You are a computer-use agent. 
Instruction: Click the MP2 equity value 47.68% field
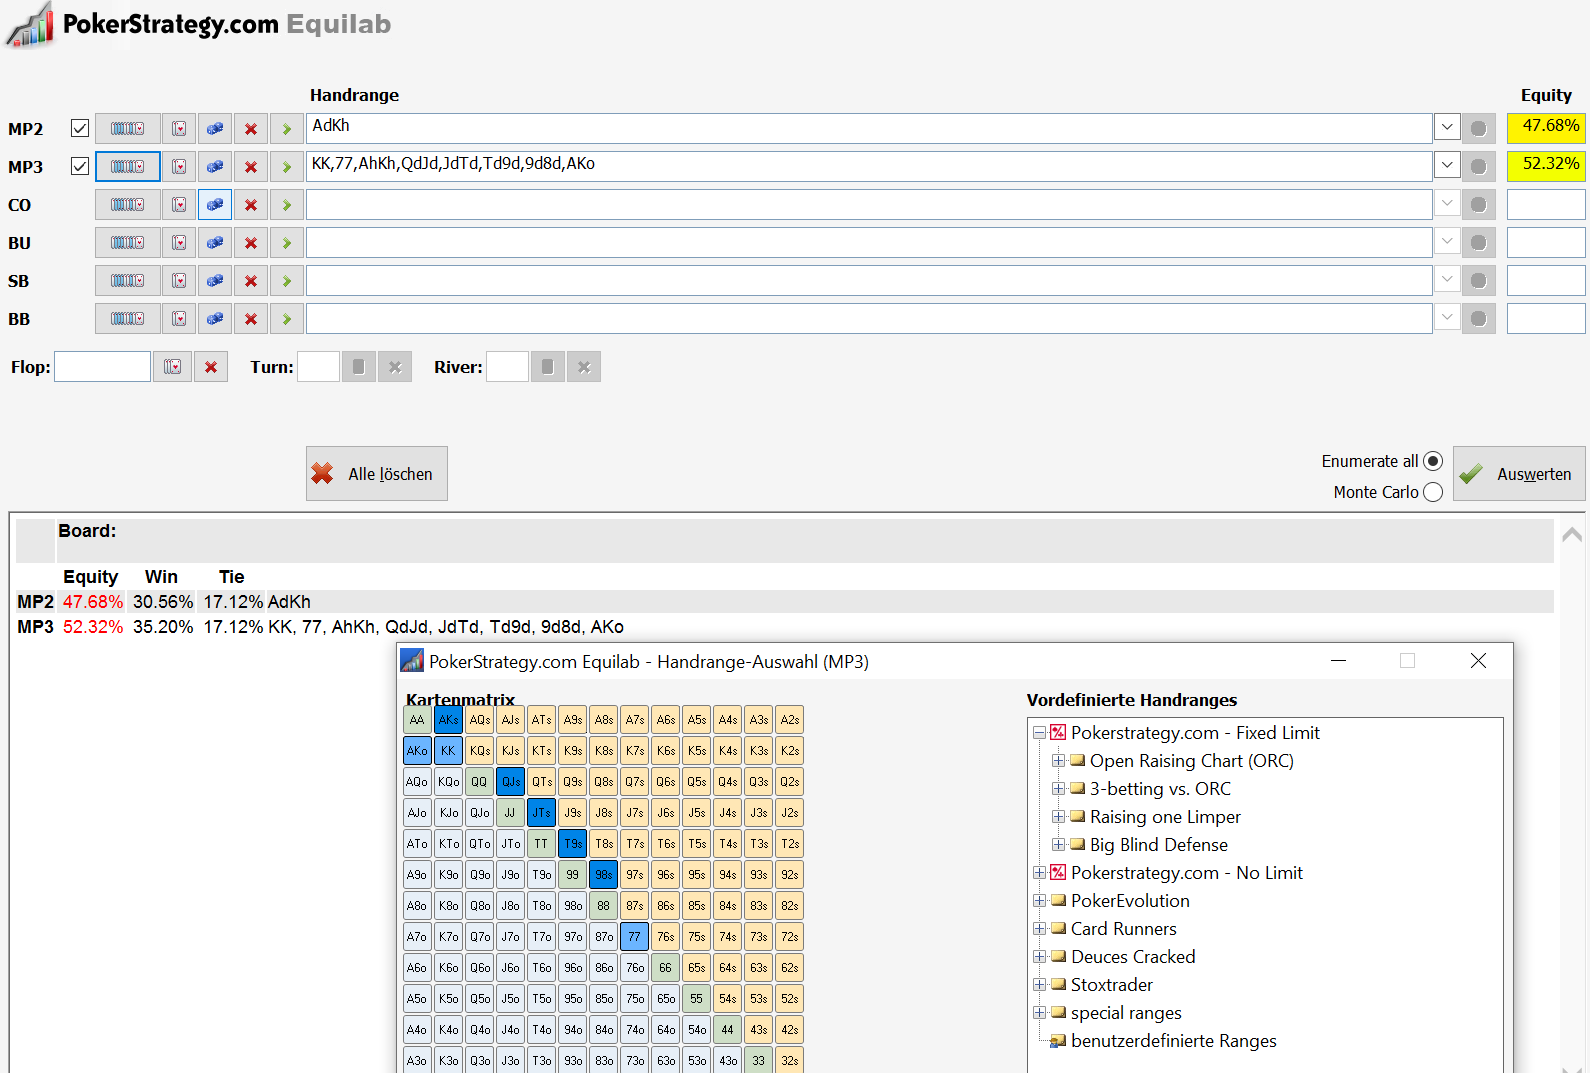click(x=1546, y=128)
